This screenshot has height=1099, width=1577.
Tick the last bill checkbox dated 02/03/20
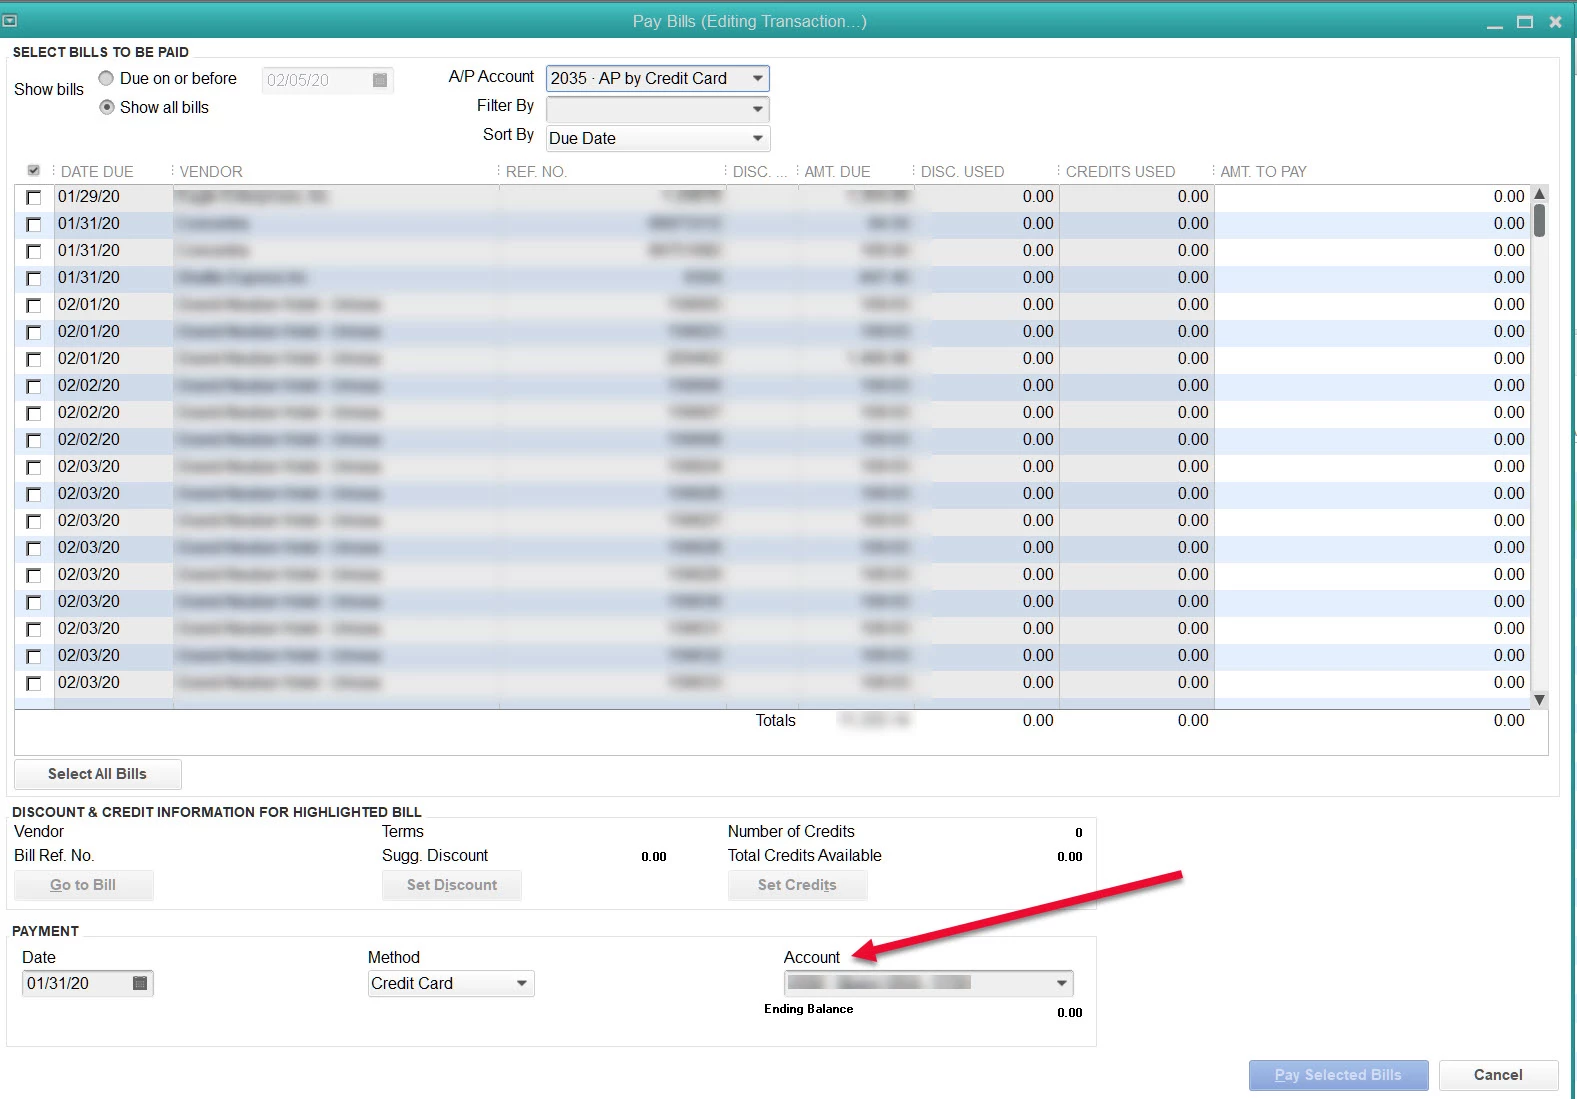tap(34, 683)
